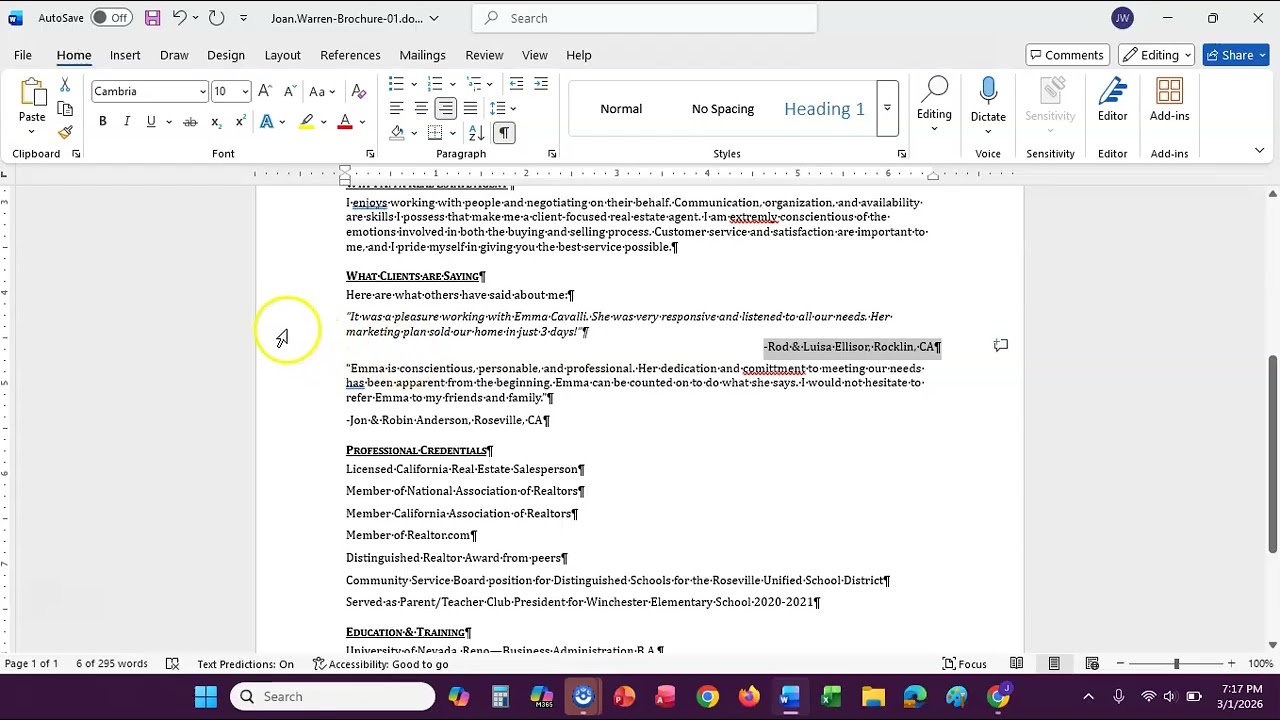Align text left

coord(396,108)
